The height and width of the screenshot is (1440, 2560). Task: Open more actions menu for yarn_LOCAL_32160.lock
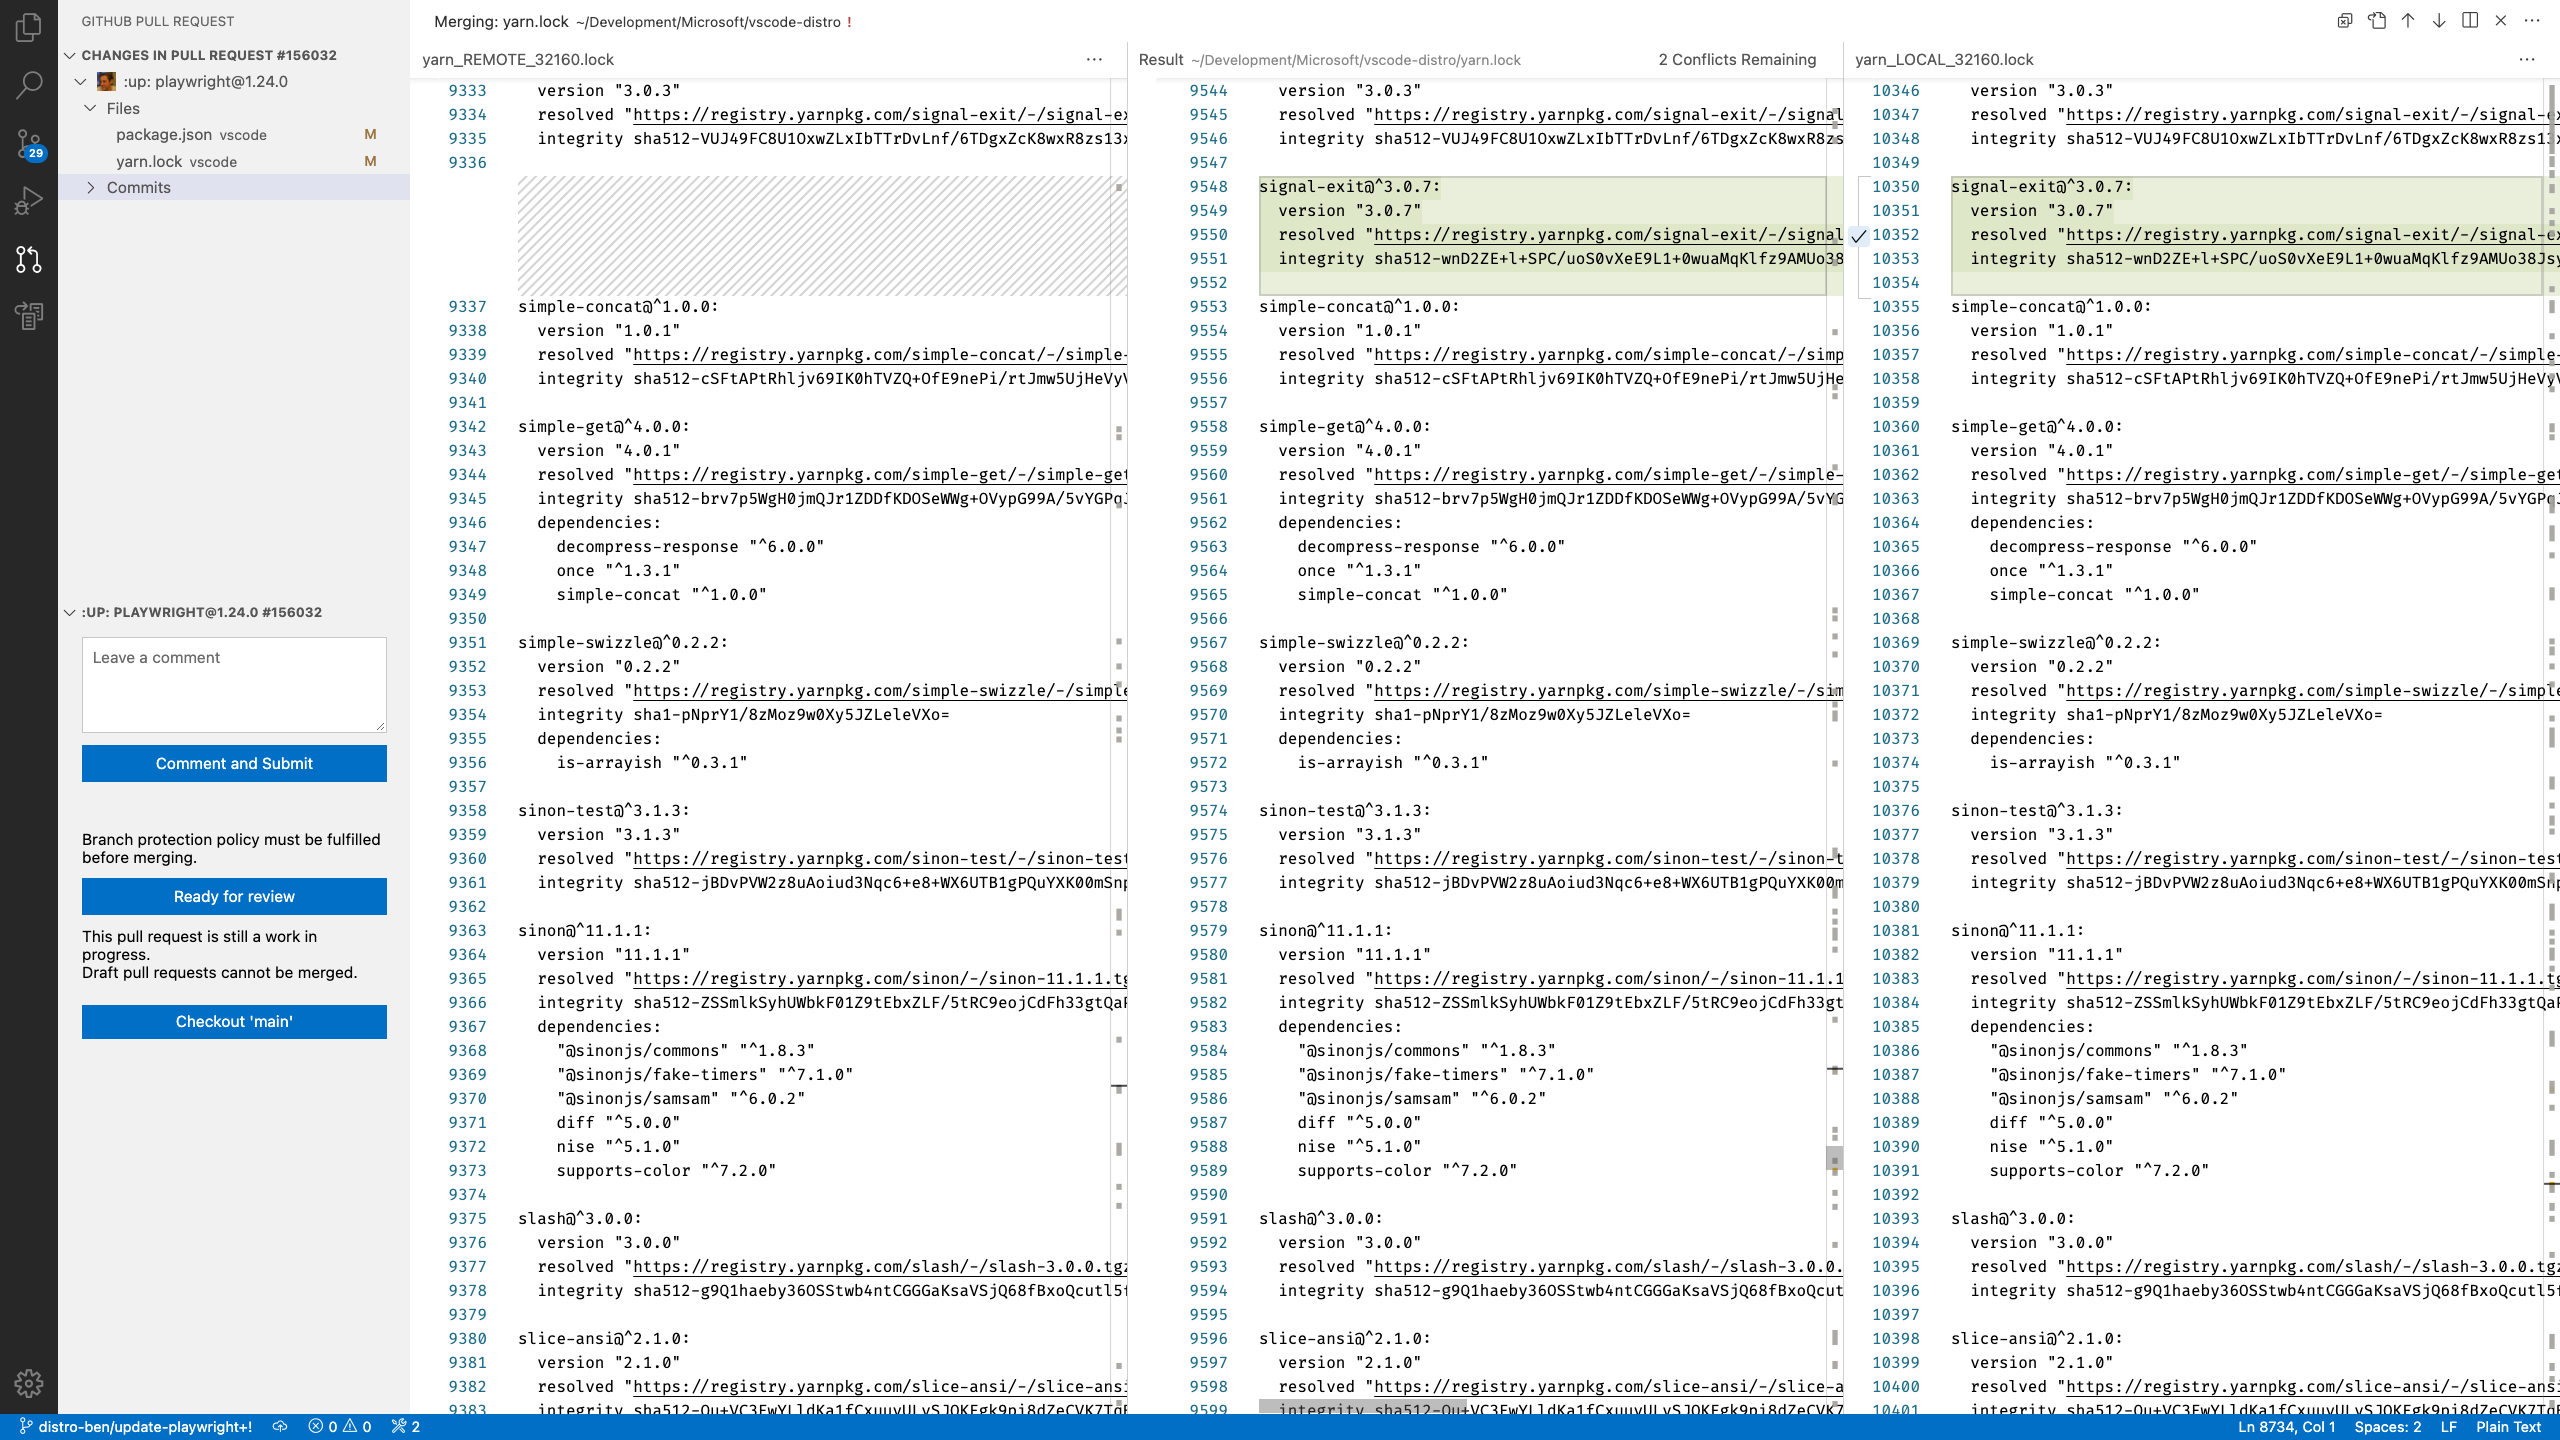pos(2528,59)
